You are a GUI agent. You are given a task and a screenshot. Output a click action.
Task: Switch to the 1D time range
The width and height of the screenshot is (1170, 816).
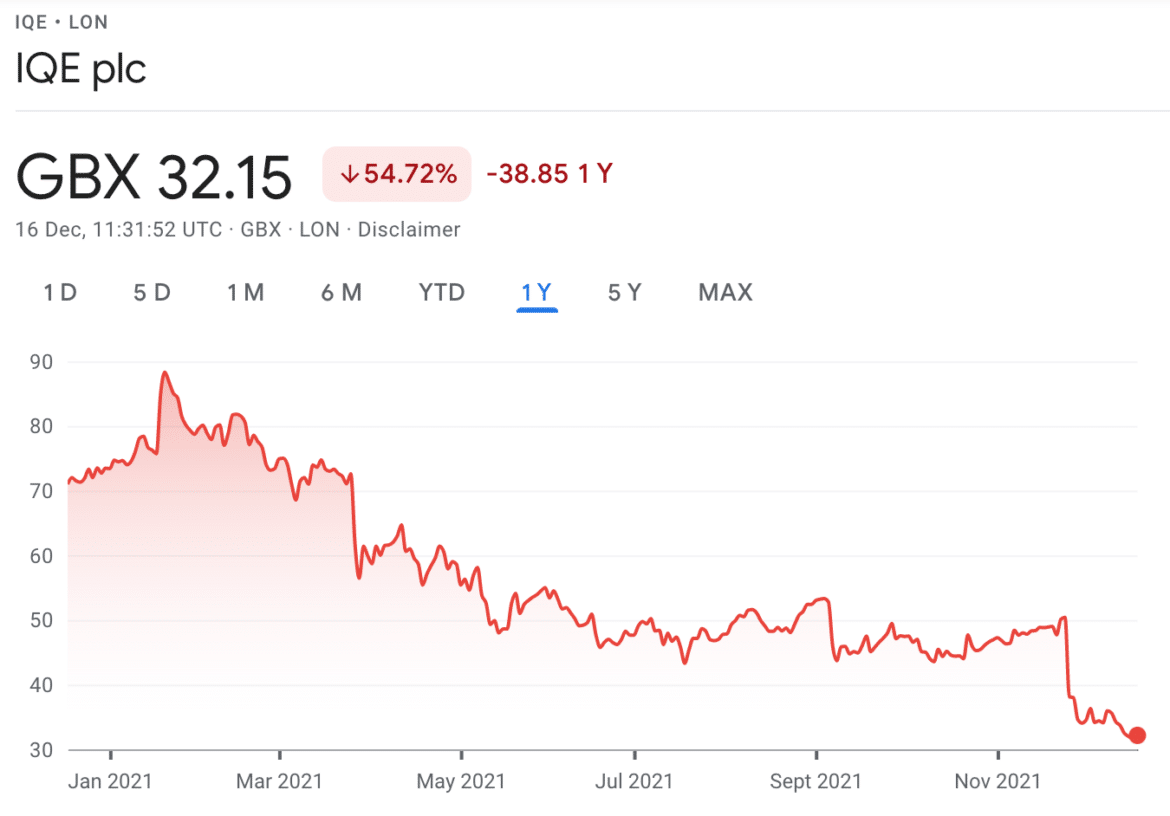click(x=59, y=292)
